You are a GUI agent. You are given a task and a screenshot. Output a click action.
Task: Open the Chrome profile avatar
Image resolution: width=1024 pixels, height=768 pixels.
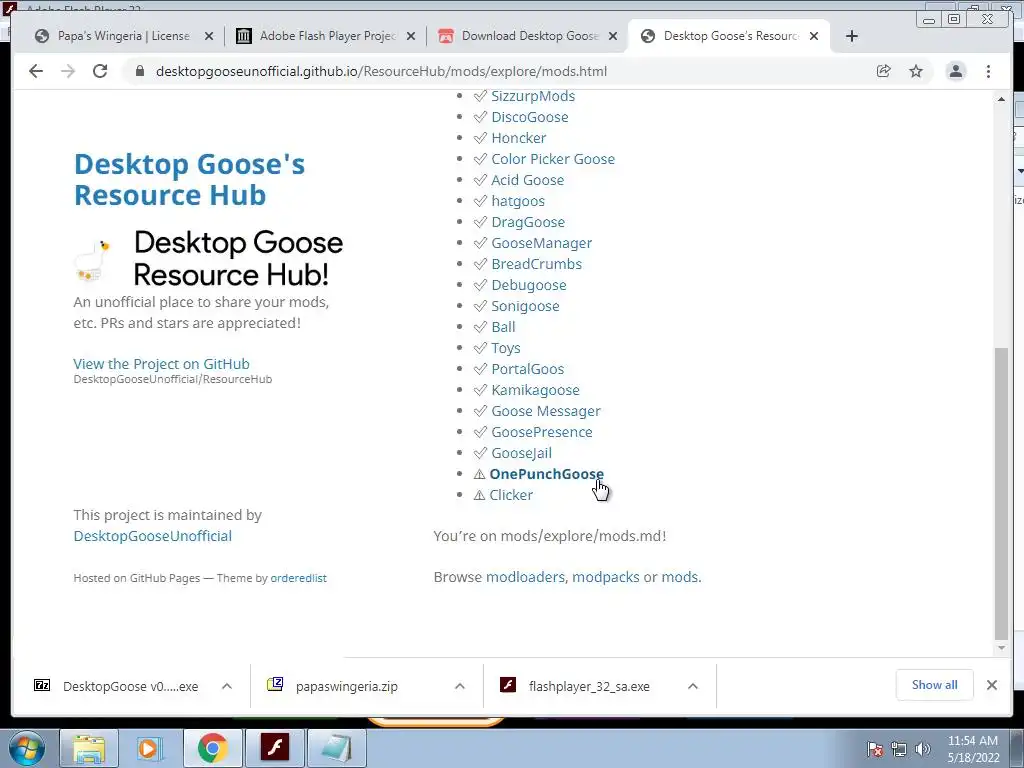click(x=955, y=71)
